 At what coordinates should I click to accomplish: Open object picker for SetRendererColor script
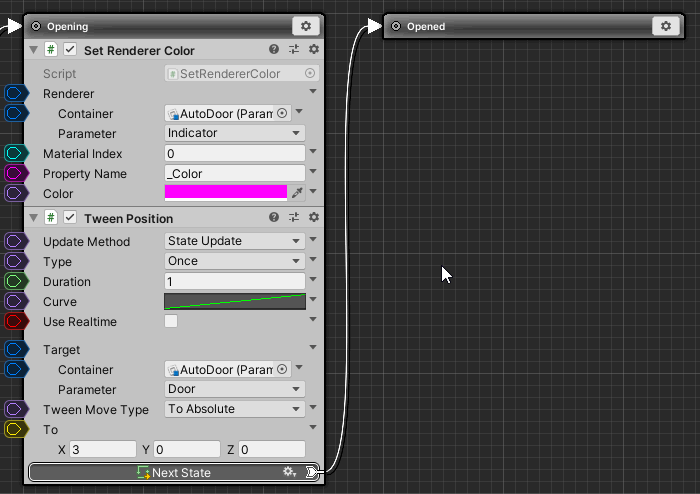[310, 73]
